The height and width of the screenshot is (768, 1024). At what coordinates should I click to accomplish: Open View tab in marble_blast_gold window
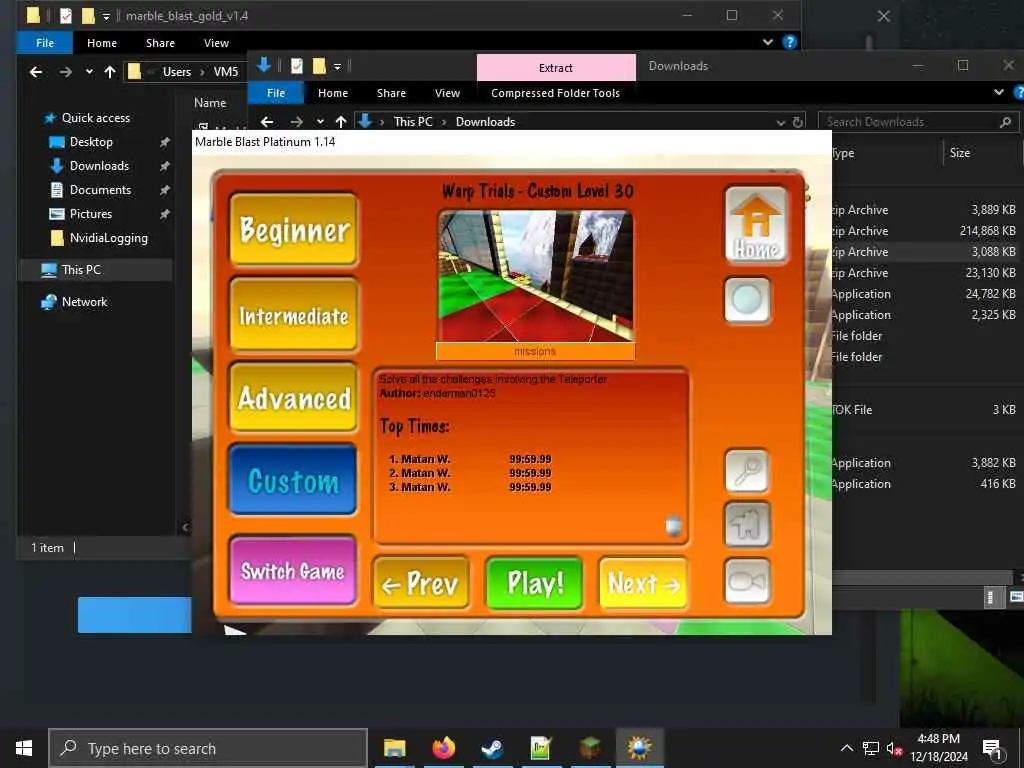[x=216, y=42]
